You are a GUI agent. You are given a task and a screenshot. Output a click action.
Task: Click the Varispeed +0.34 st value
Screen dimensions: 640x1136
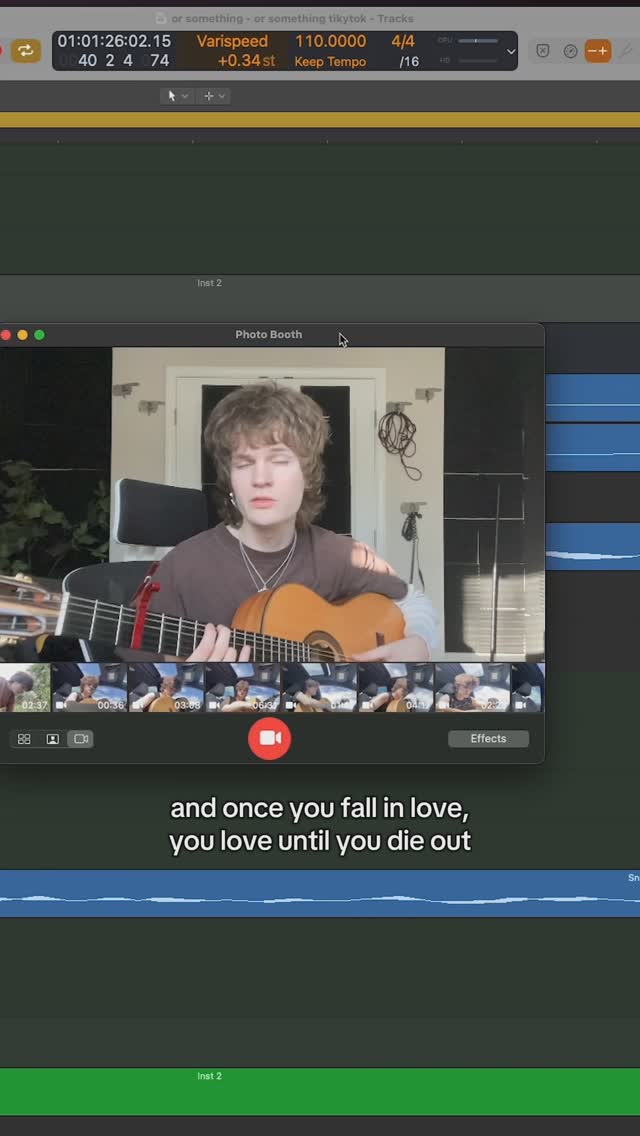coord(246,61)
